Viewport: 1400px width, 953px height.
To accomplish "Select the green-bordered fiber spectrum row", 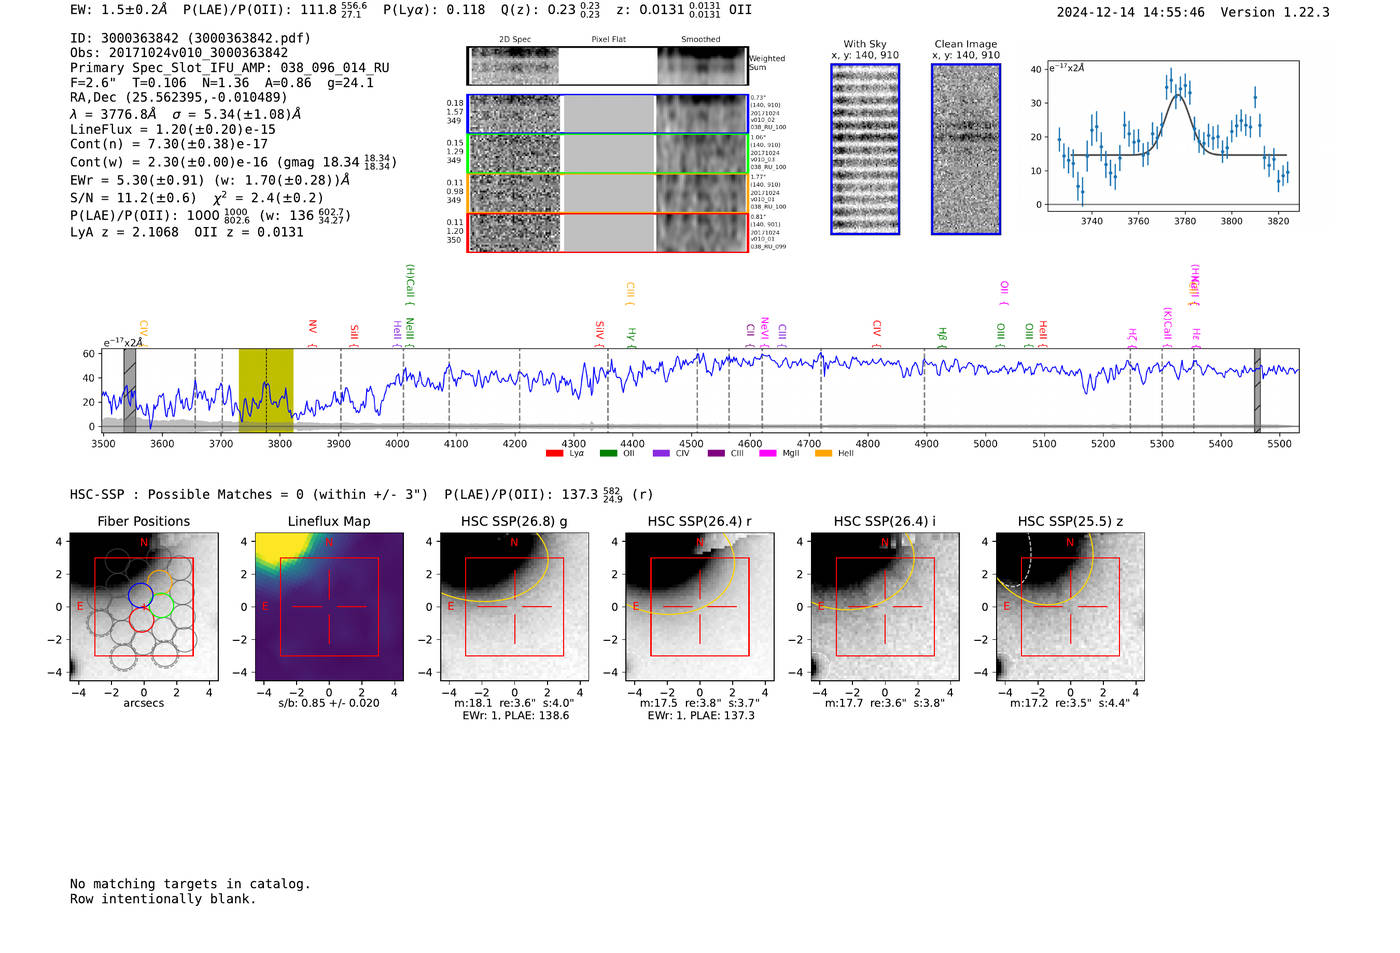I will 607,154.
